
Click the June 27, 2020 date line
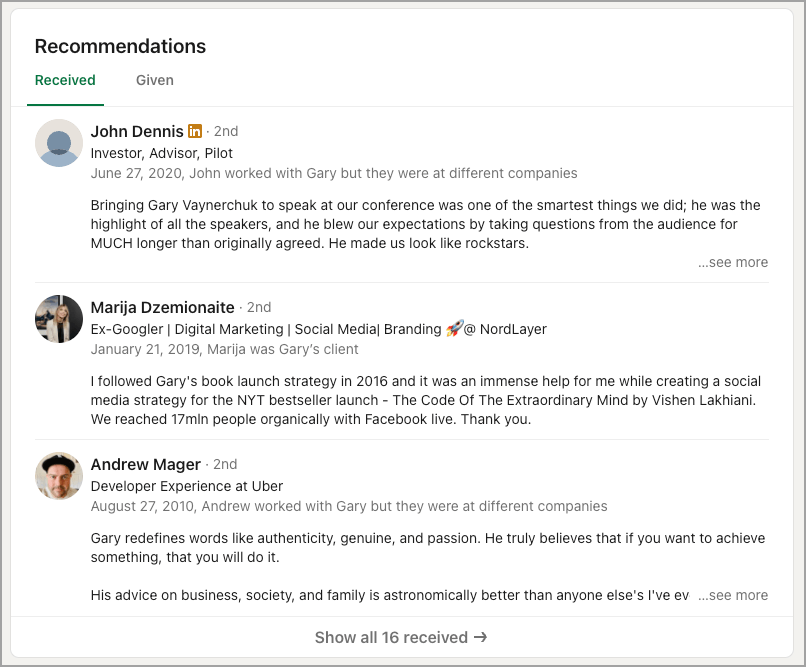[334, 173]
